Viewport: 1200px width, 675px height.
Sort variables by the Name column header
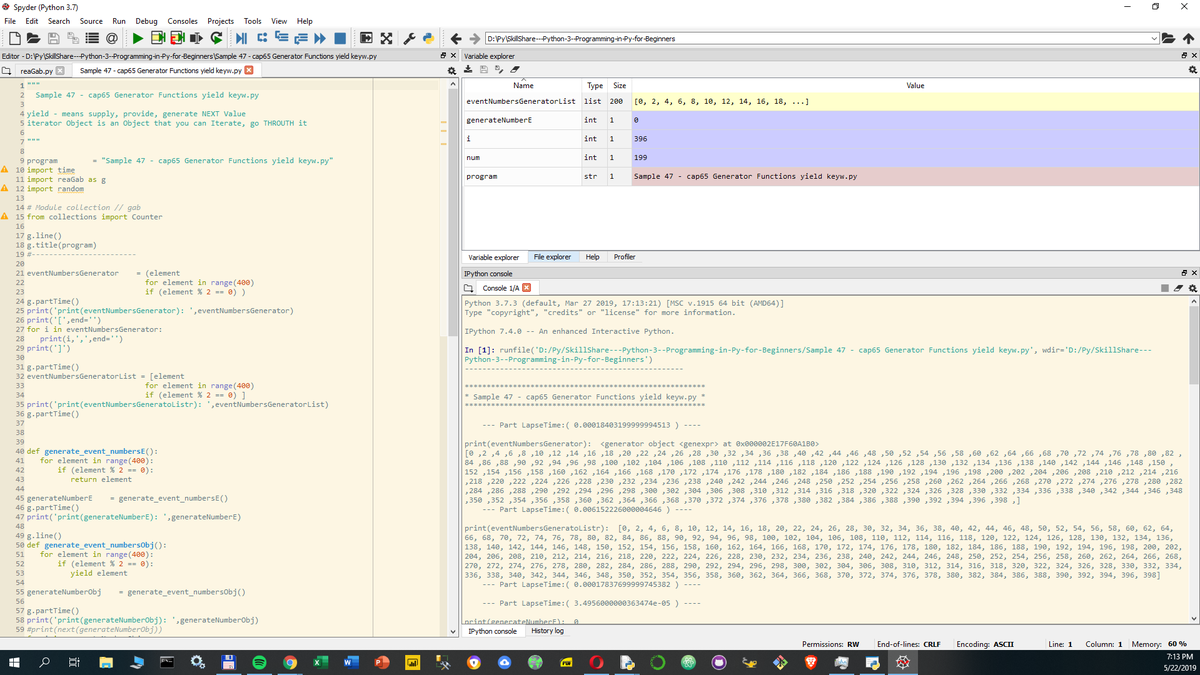(x=522, y=86)
